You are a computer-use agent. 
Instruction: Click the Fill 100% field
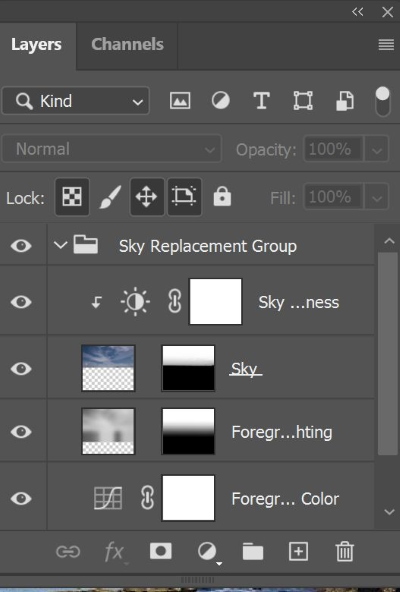pos(334,197)
